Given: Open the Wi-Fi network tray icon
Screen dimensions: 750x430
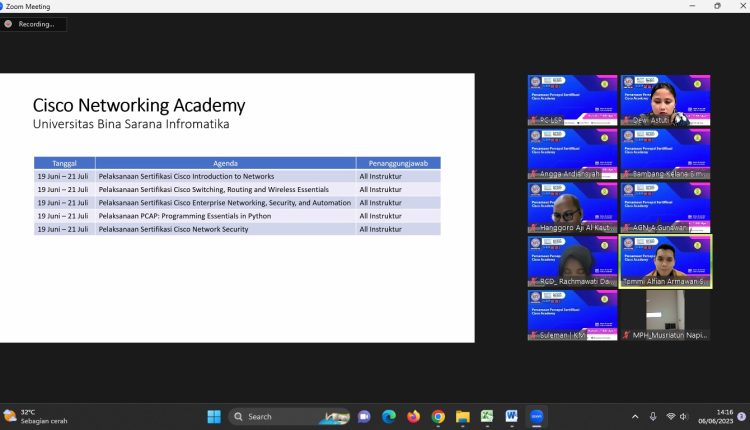Looking at the screenshot, I should point(671,417).
